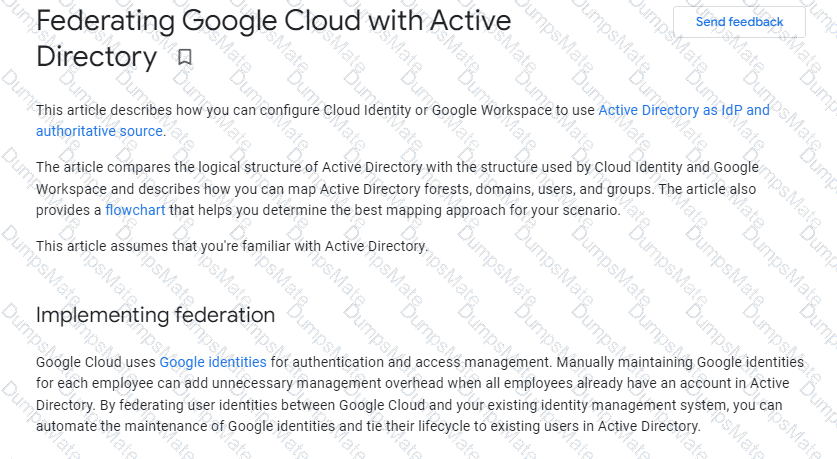
Task: Click the Federating Google Cloud with Active Directory title
Action: coord(273,38)
